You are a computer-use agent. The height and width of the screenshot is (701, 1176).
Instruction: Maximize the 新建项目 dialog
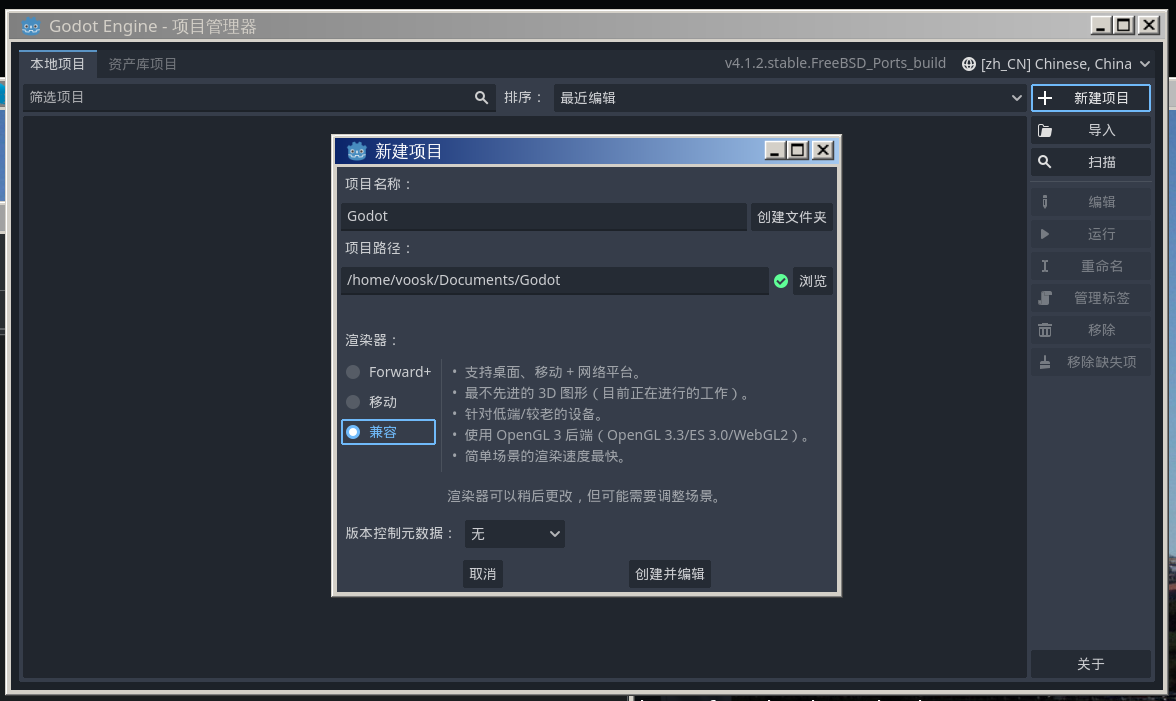click(x=798, y=150)
